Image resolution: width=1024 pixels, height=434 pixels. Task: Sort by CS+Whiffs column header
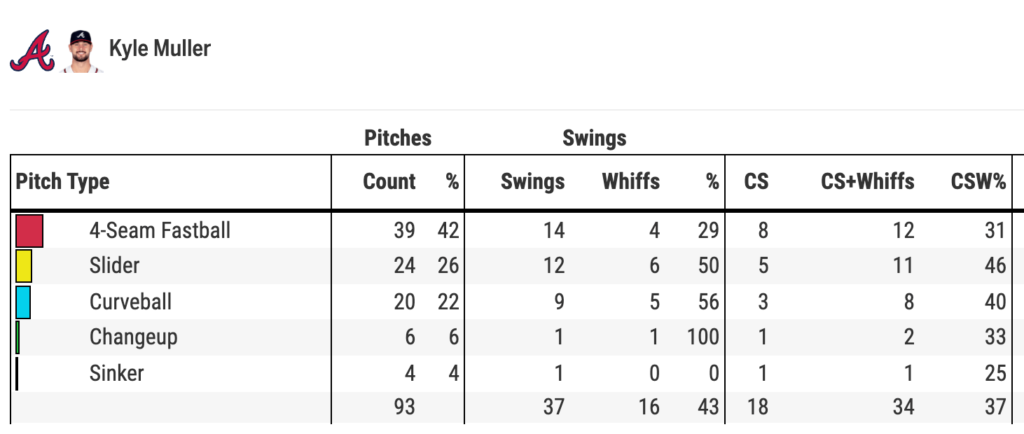[x=870, y=182]
